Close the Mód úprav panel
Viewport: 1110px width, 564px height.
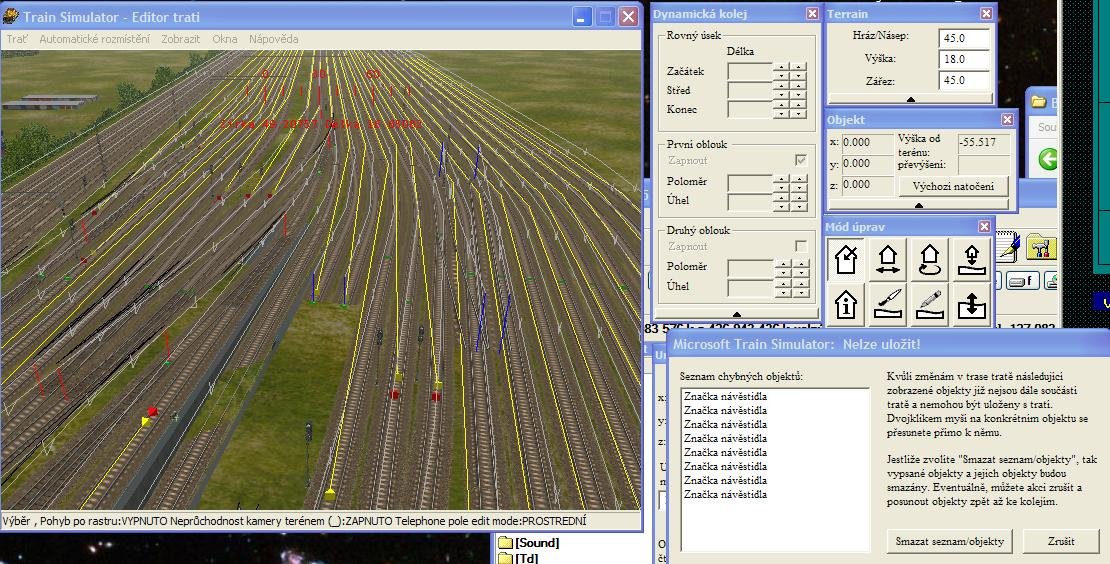pyautogui.click(x=984, y=226)
